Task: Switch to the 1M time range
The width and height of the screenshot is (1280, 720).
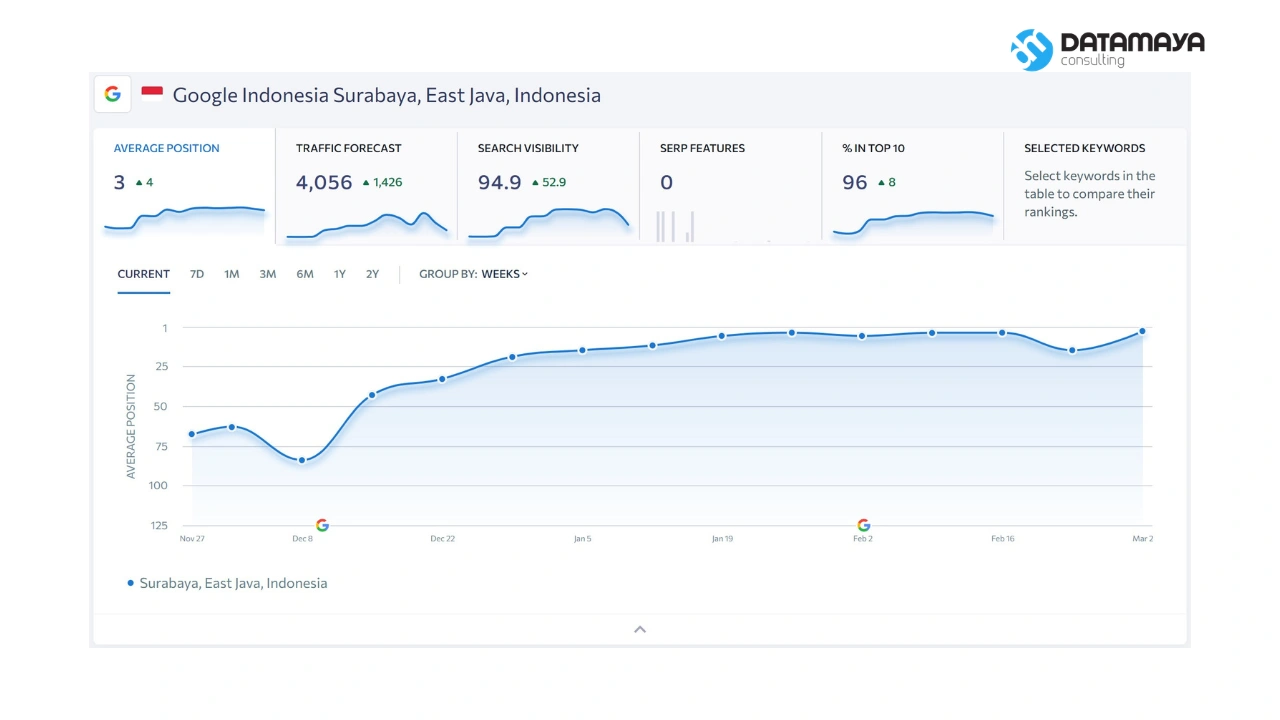Action: click(232, 274)
